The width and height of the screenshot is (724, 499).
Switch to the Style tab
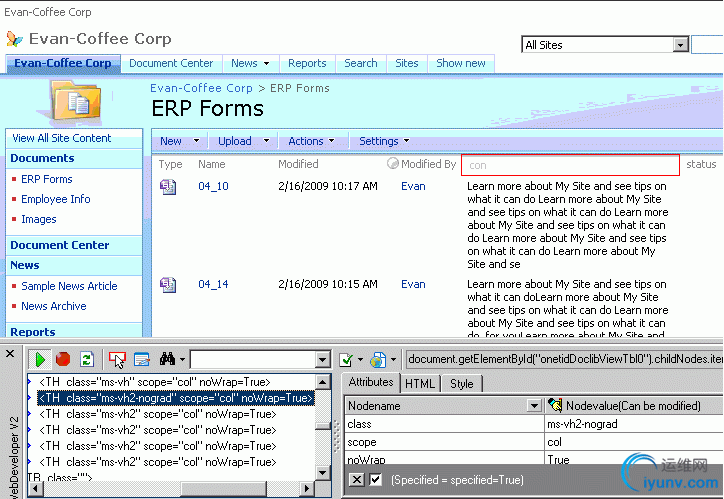[x=461, y=384]
